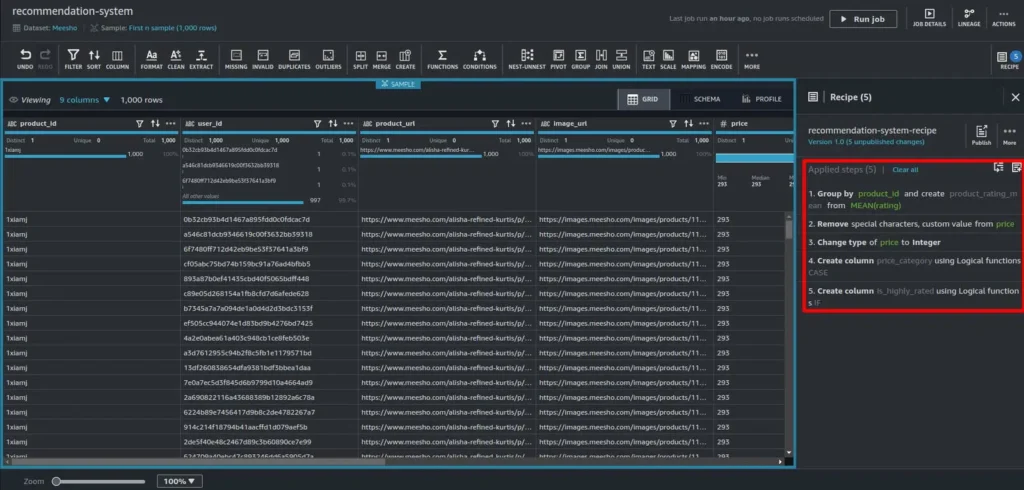Image resolution: width=1024 pixels, height=490 pixels.
Task: Click the Run job button
Action: (x=863, y=19)
